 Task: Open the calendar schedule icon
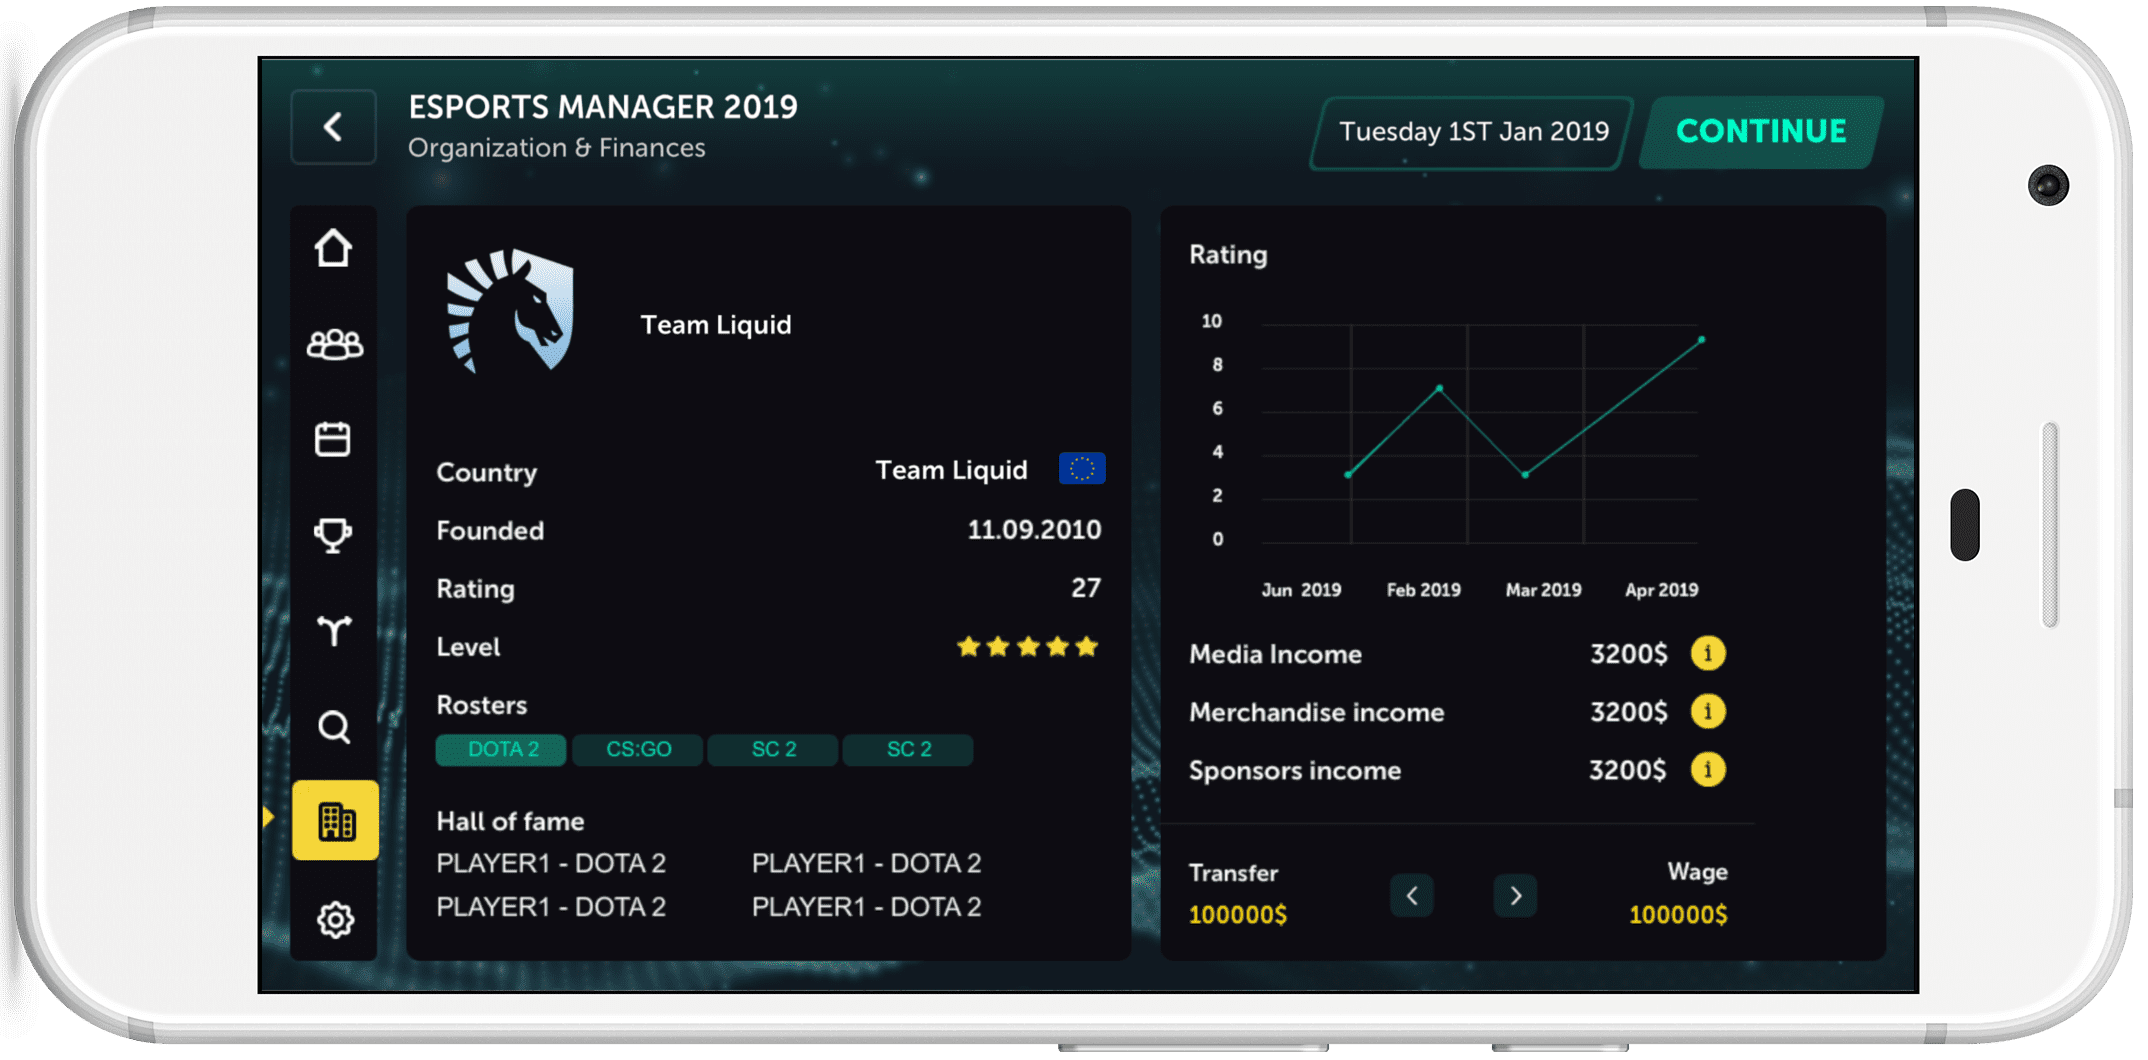pos(333,438)
